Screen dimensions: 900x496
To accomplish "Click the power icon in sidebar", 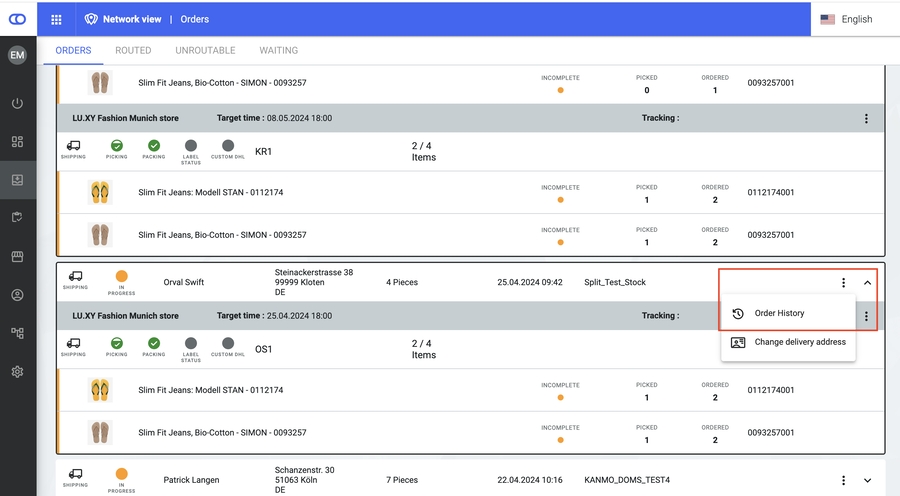I will (17, 104).
